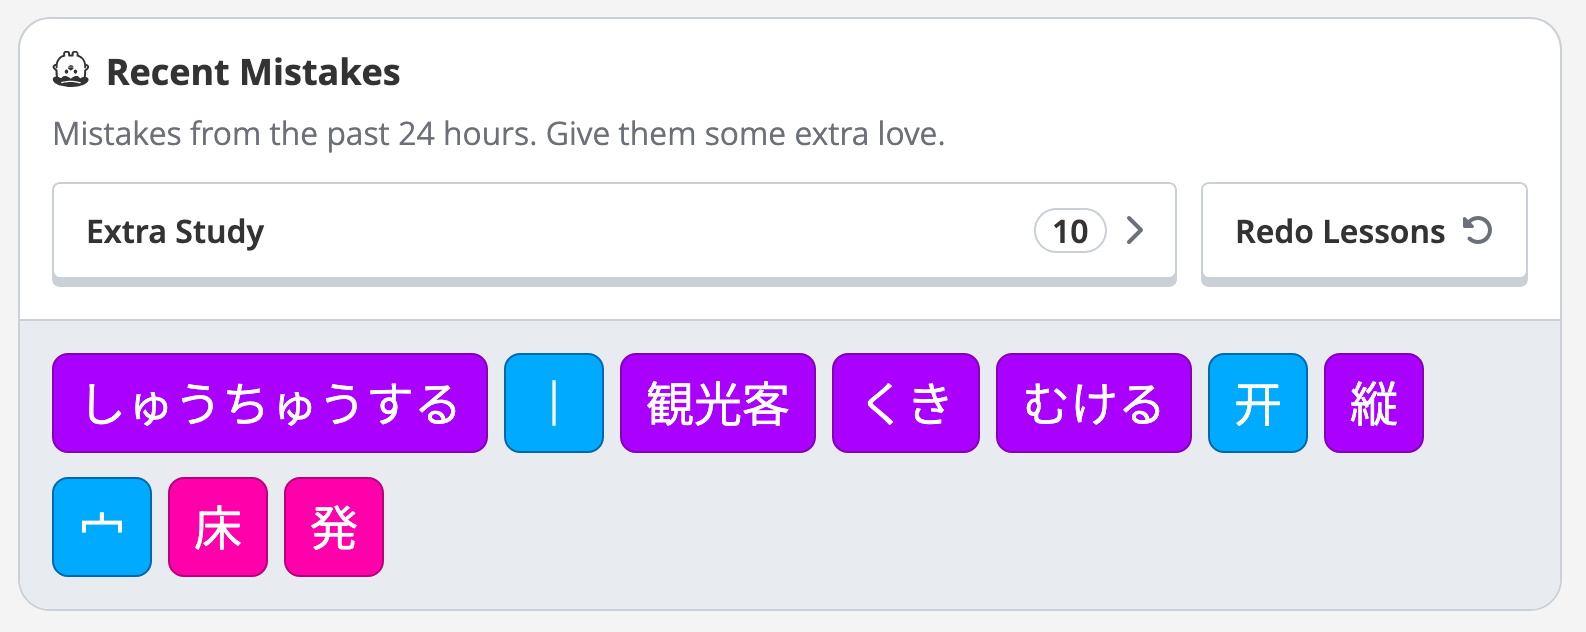This screenshot has height=632, width=1586.
Task: Open the vertical stick radical tile
Action: coord(554,403)
